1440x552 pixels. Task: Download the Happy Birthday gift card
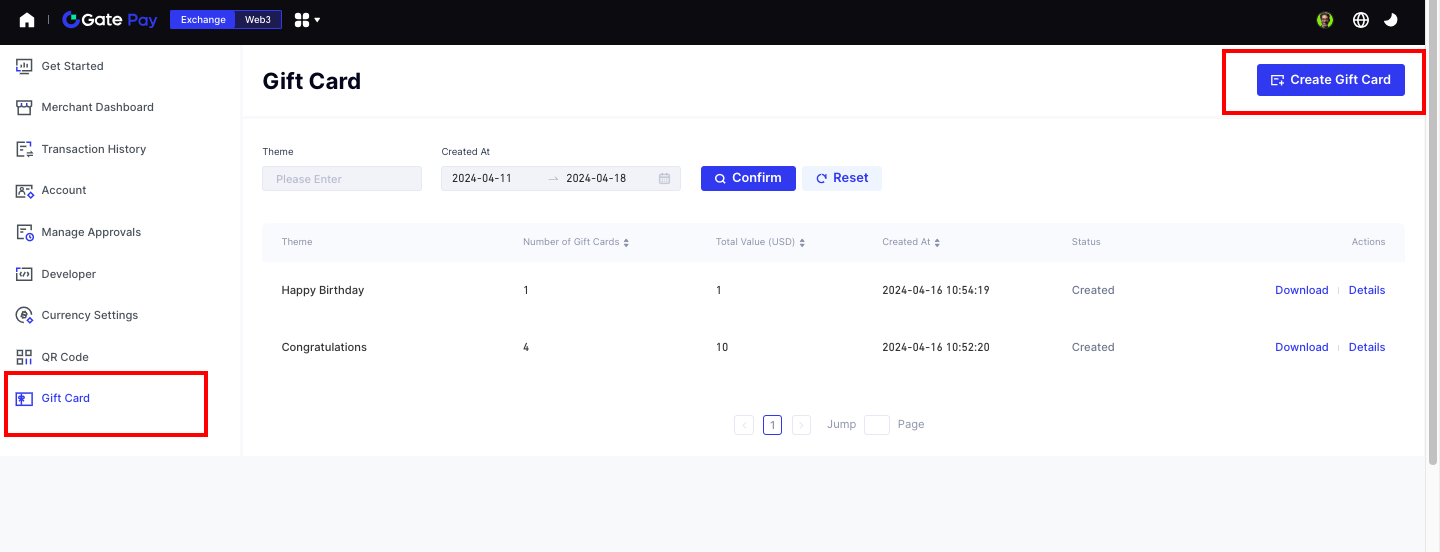1301,290
